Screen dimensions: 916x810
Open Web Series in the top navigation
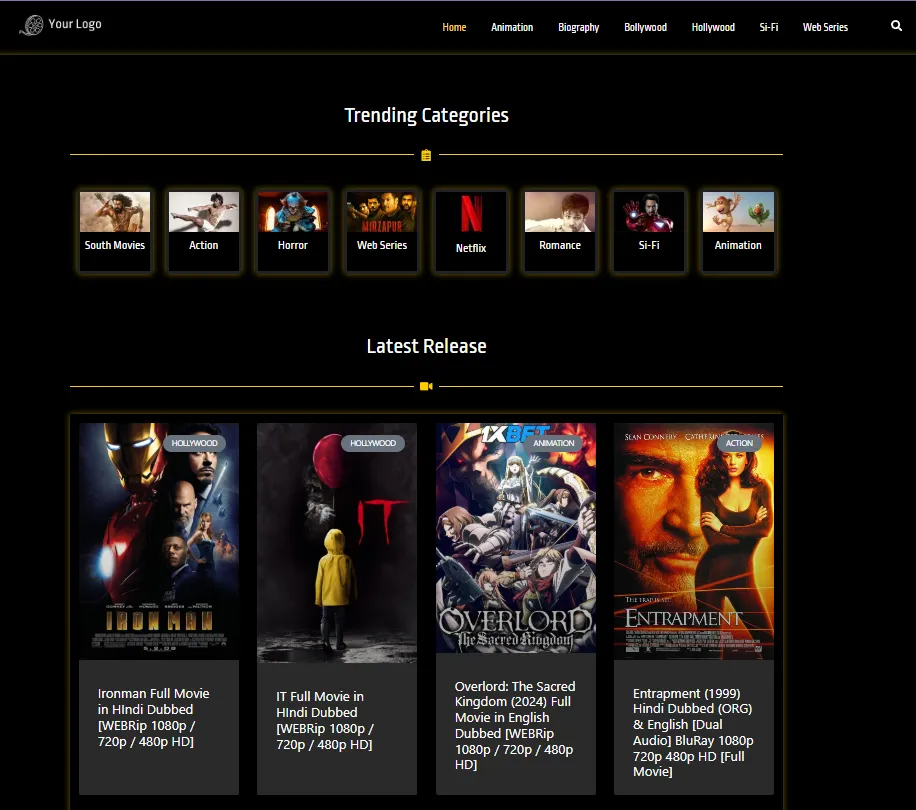point(825,27)
